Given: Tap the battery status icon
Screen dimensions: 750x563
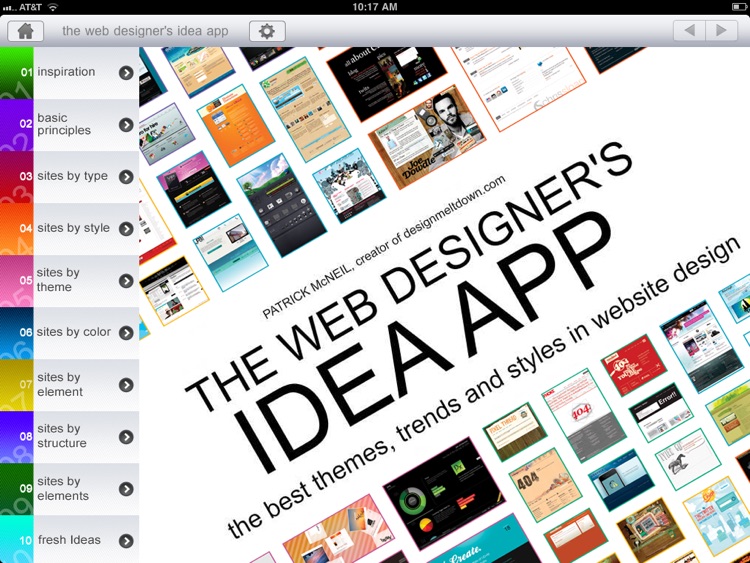Looking at the screenshot, I should pos(739,7).
